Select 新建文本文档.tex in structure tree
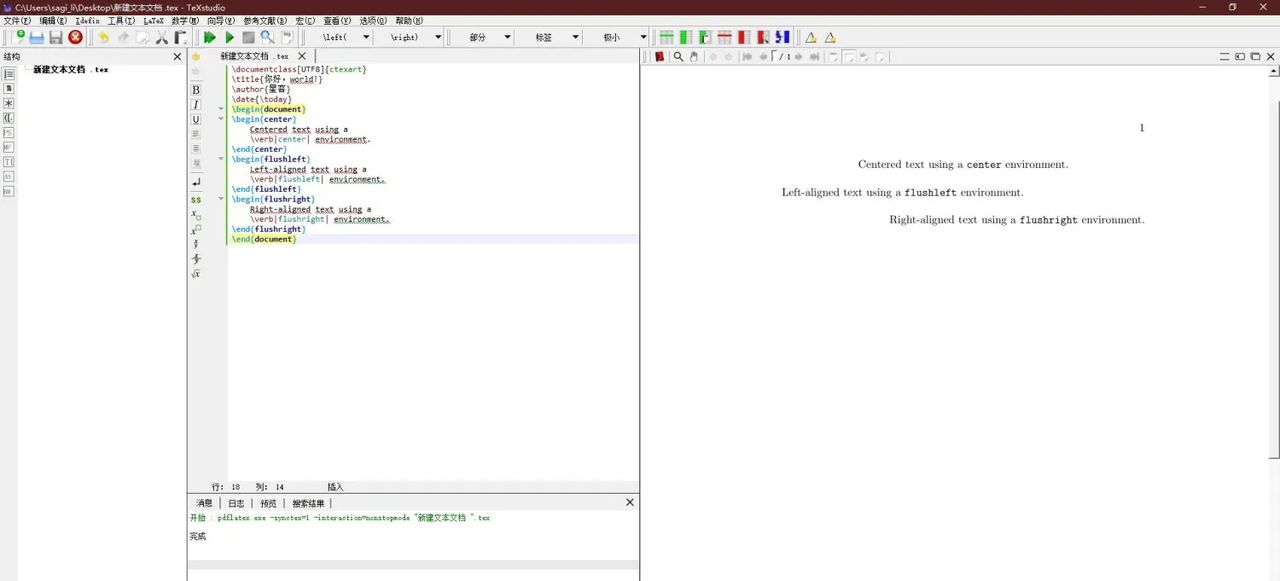1280x581 pixels. [x=70, y=70]
